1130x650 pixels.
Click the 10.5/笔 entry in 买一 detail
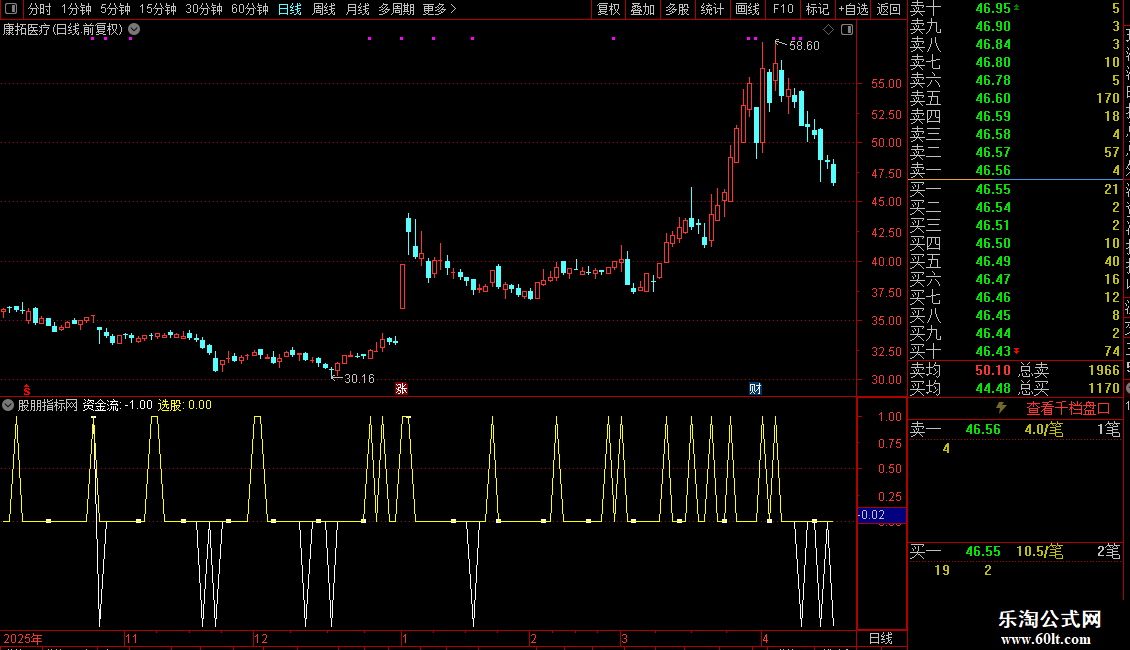pos(1039,551)
